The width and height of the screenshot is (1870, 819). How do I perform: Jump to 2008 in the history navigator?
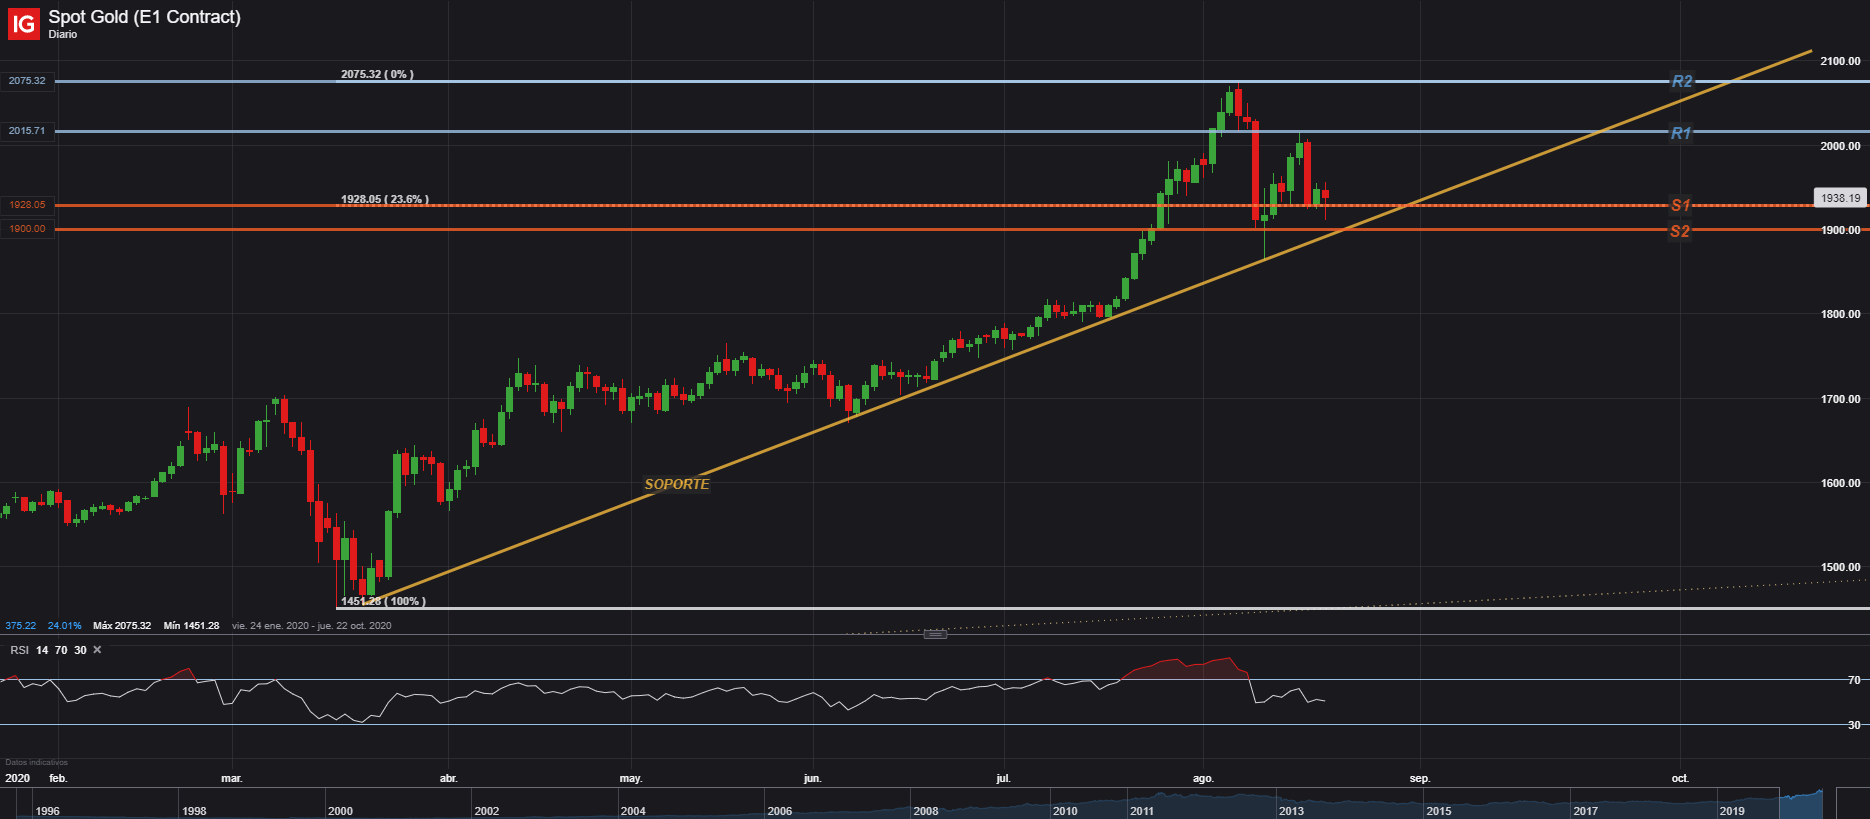926,811
